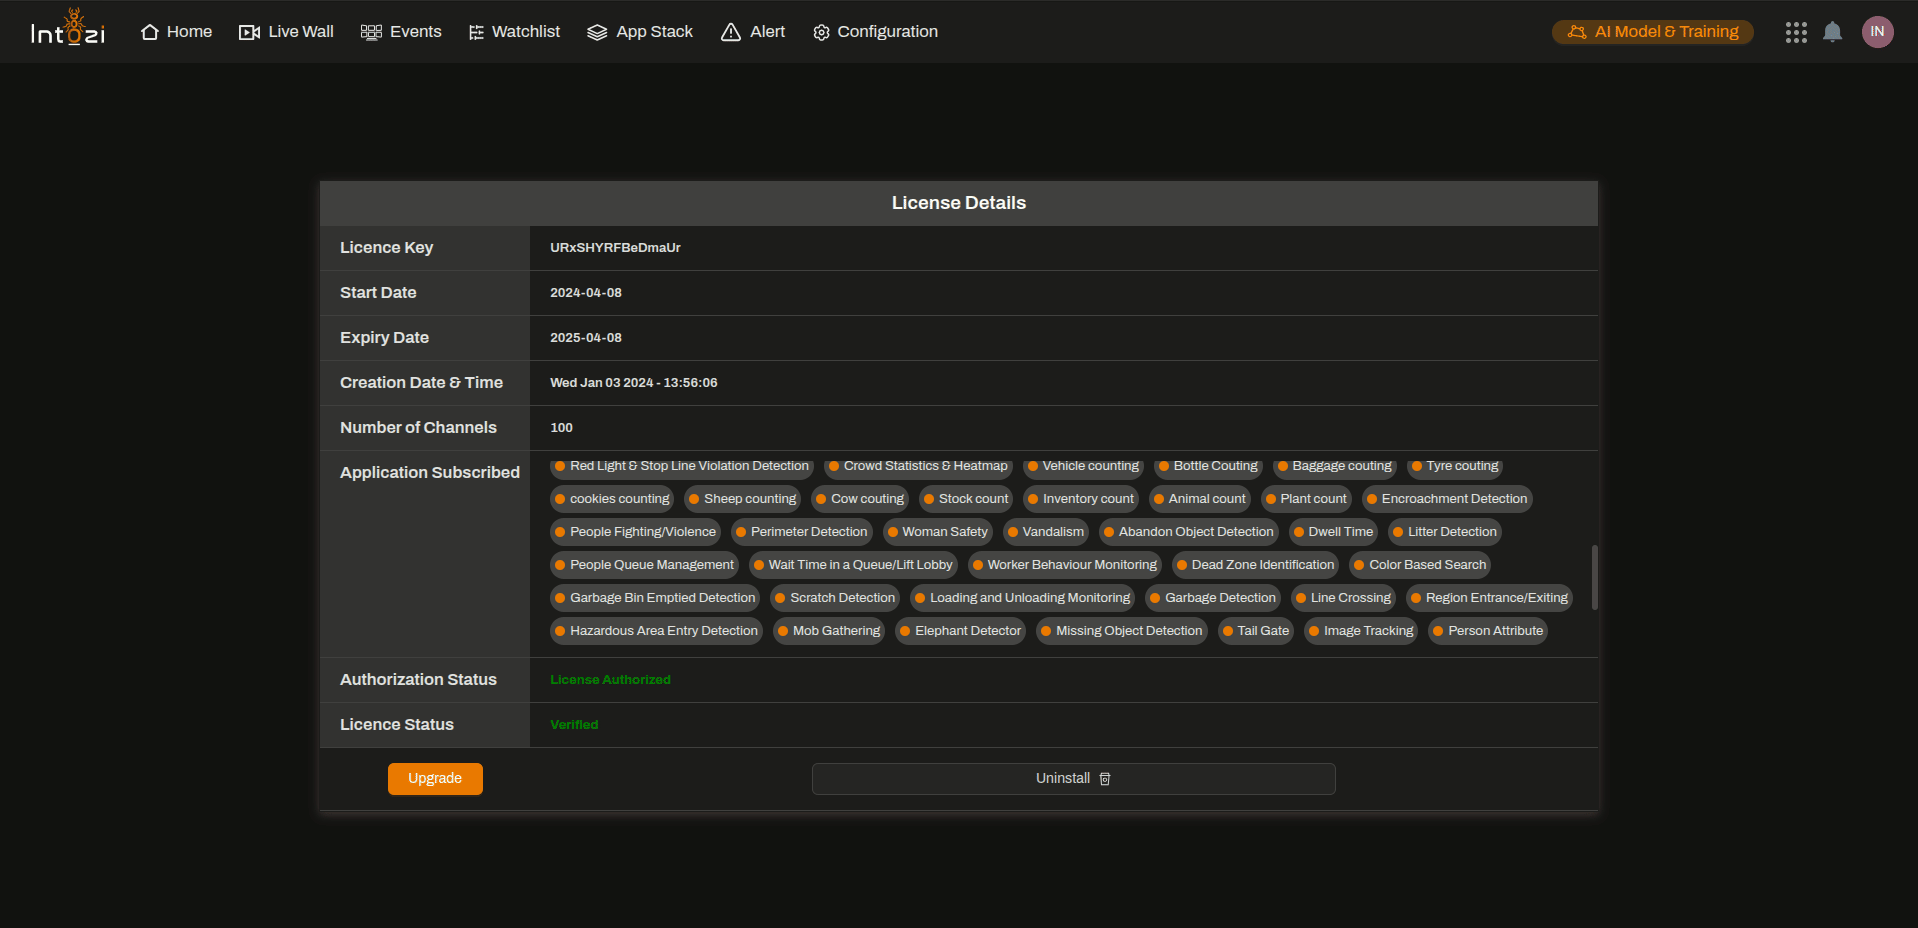Image resolution: width=1918 pixels, height=928 pixels.
Task: Click the License Authorized status text
Action: coord(610,680)
